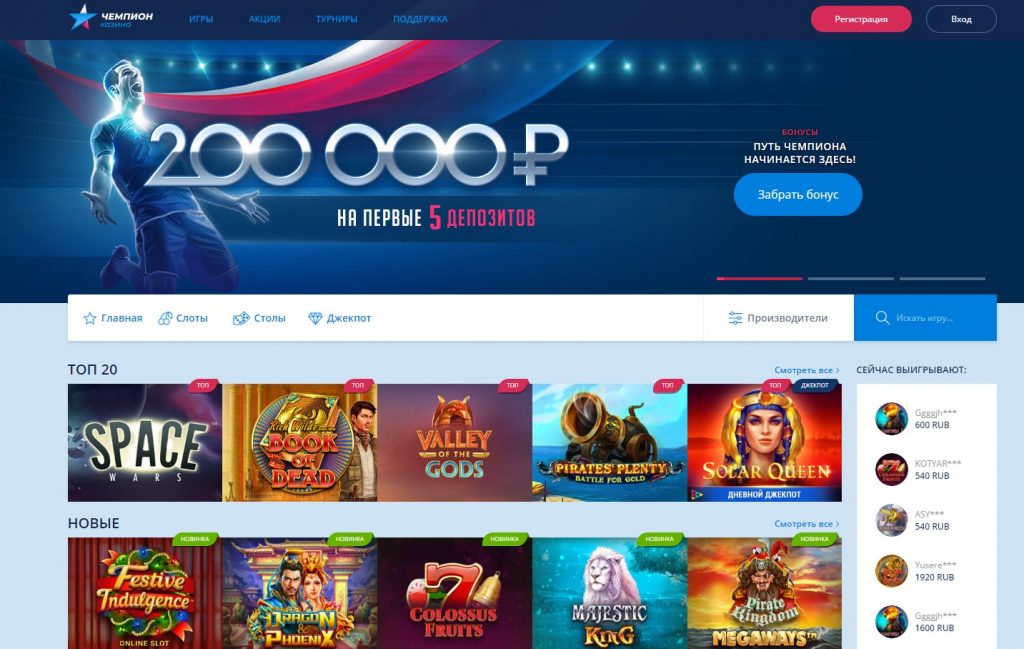Open Слоты via its cherries icon

tap(165, 318)
